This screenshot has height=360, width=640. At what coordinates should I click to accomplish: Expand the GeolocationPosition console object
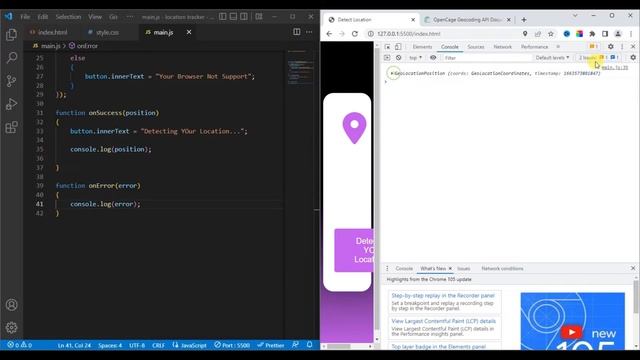(x=392, y=73)
